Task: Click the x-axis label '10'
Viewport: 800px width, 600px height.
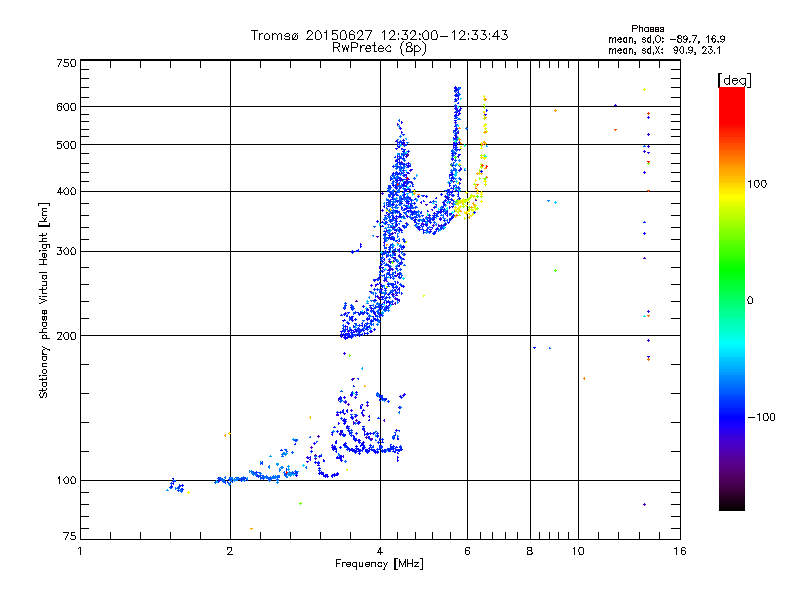Action: pos(578,551)
